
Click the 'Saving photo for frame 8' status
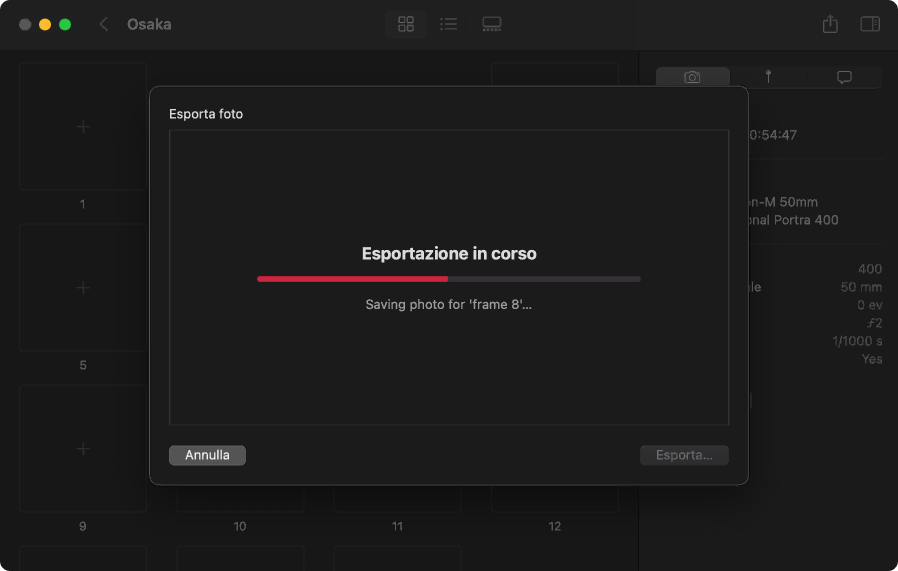449,305
